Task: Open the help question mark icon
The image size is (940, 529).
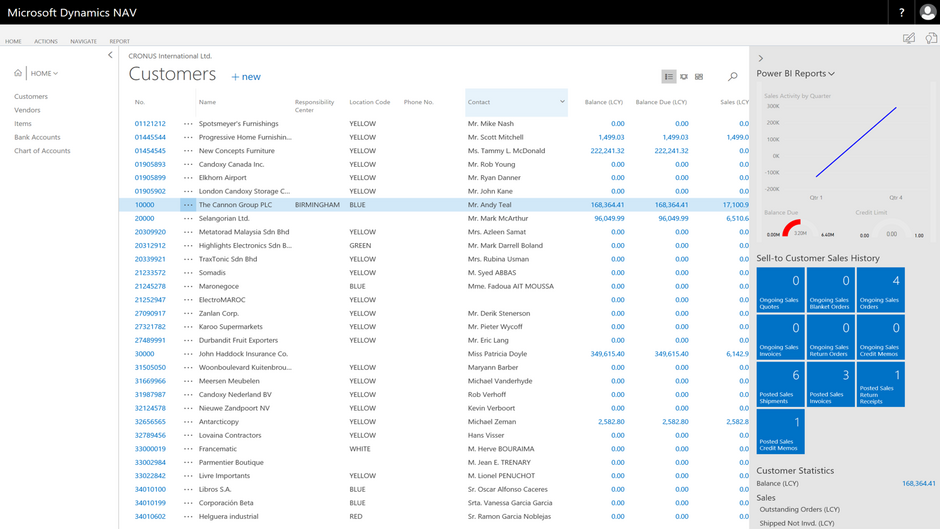Action: pos(901,13)
